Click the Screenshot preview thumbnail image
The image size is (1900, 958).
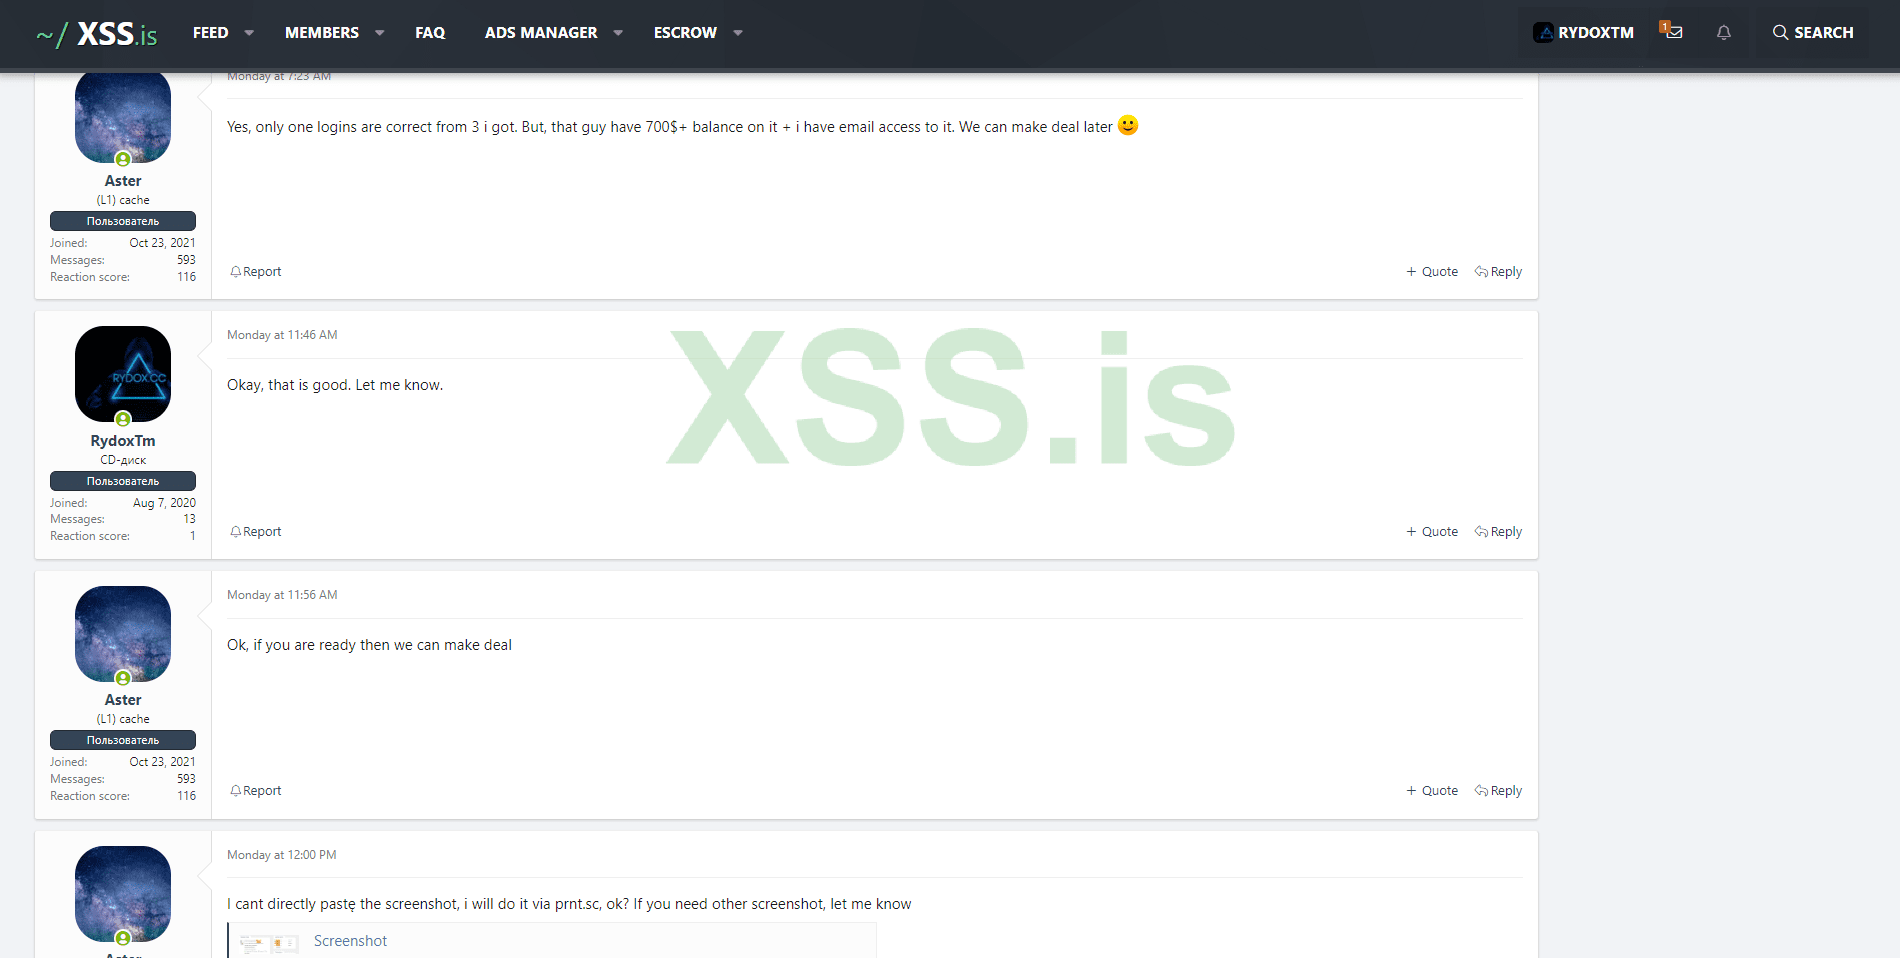pos(269,943)
